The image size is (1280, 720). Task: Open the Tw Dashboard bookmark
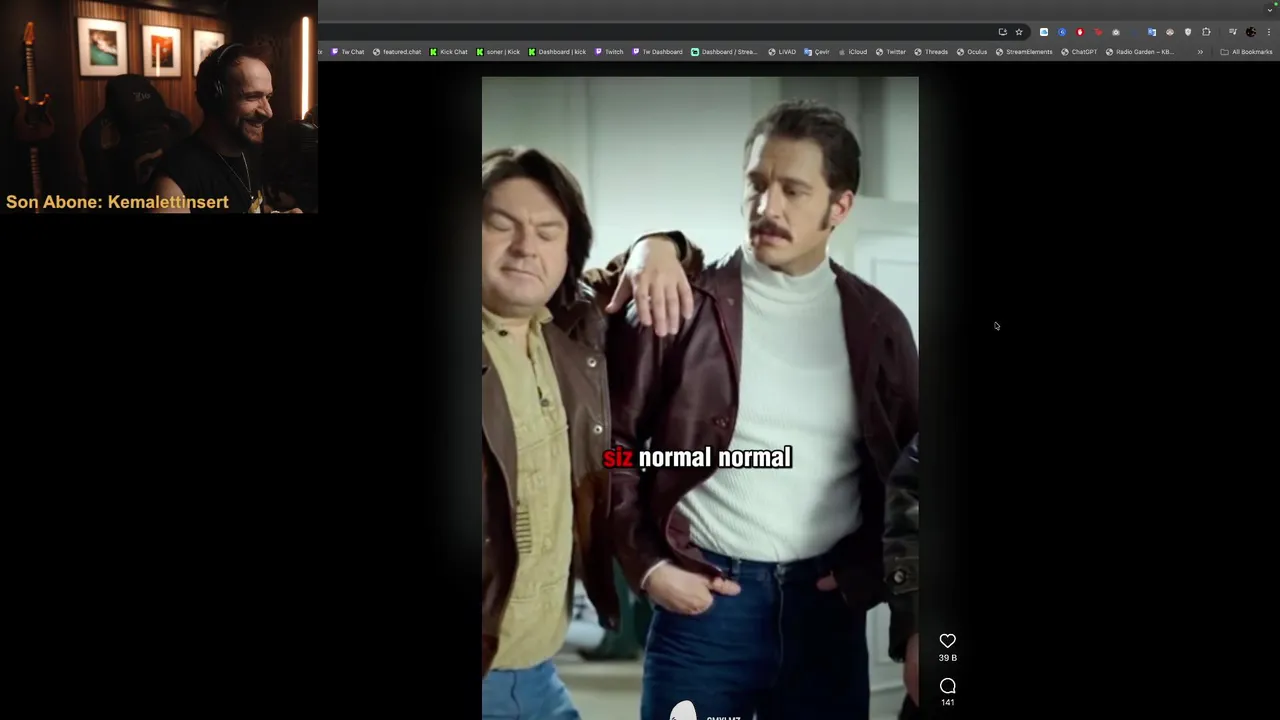657,52
